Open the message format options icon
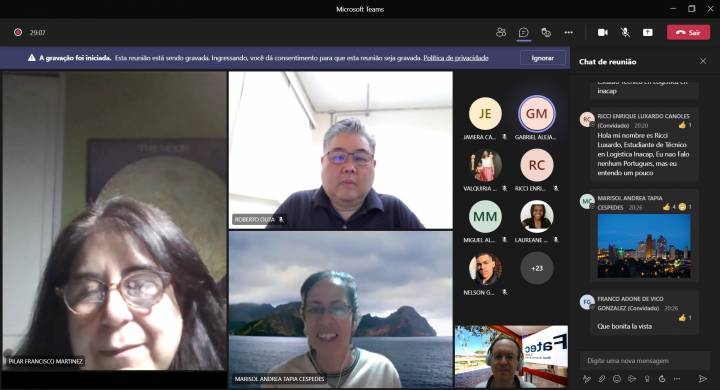Viewport: 720px width, 390px height. 587,379
